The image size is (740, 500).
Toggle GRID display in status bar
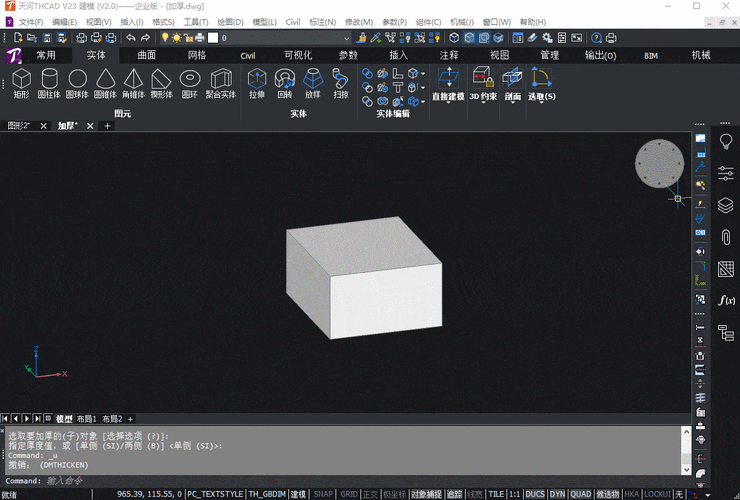pos(349,494)
